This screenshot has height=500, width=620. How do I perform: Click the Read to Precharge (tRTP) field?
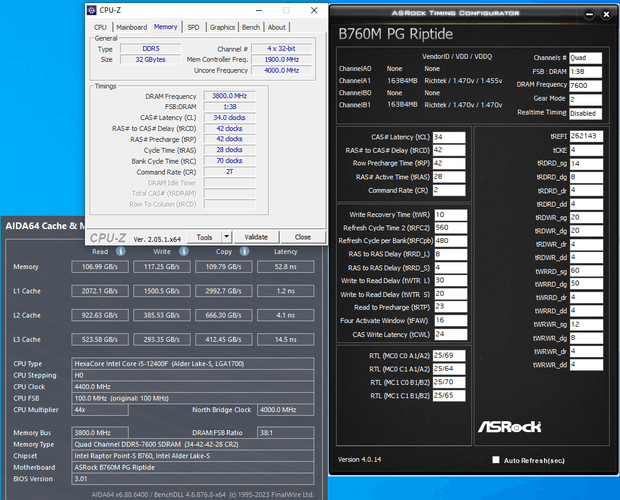451,307
